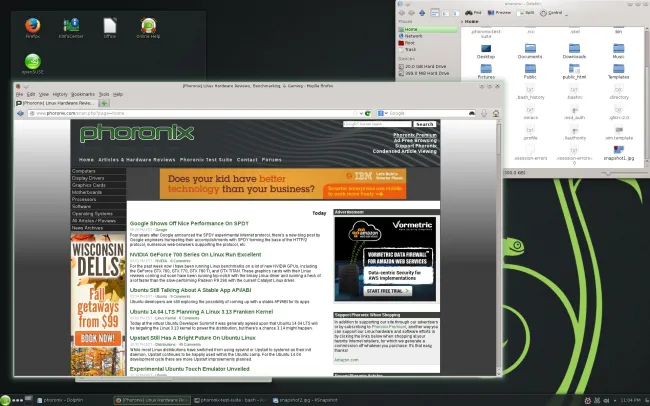The image size is (650, 406).
Task: Switch Dolphin to icons view mode
Action: pos(435,13)
